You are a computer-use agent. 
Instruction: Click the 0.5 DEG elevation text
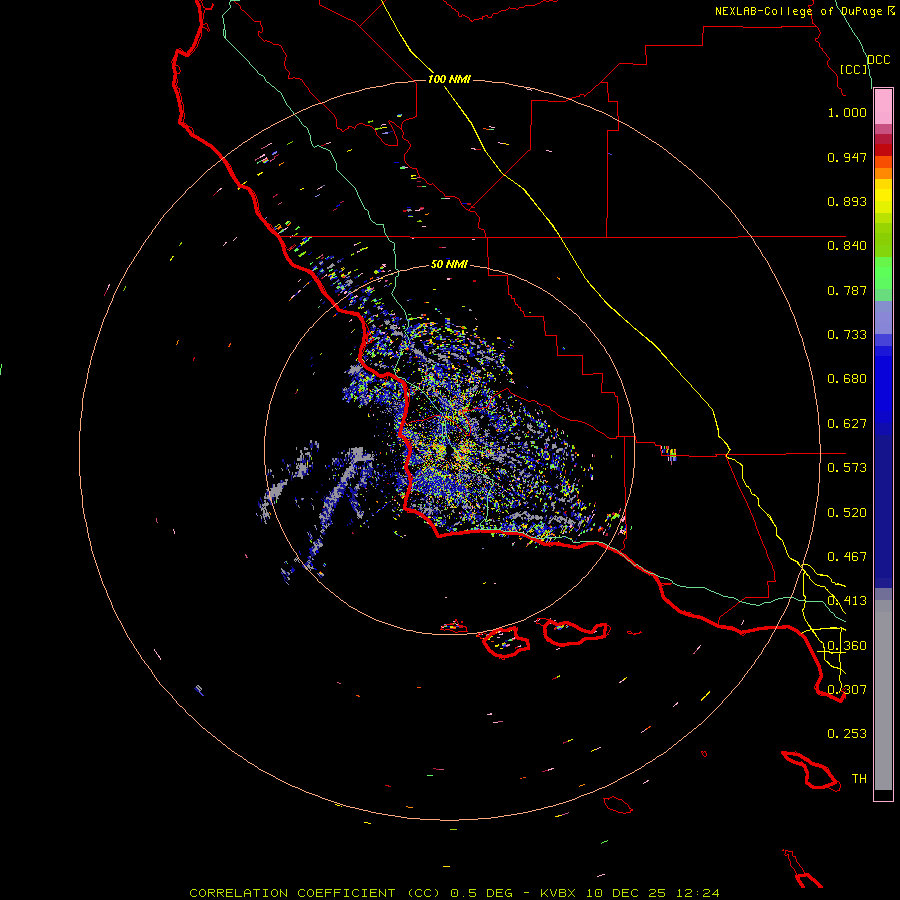(x=483, y=893)
